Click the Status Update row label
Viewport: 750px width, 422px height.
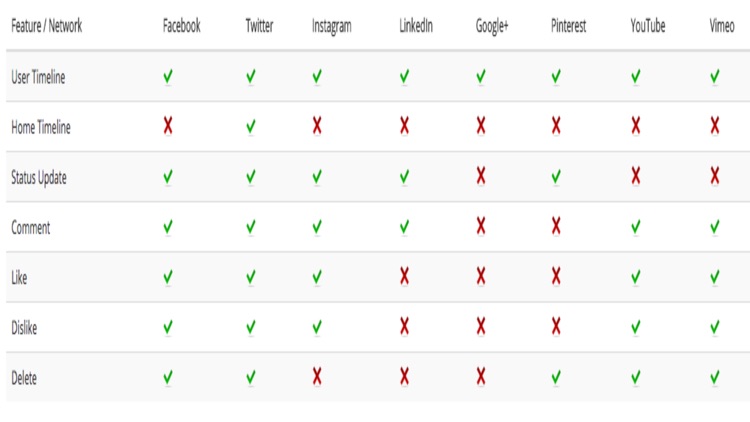(39, 178)
